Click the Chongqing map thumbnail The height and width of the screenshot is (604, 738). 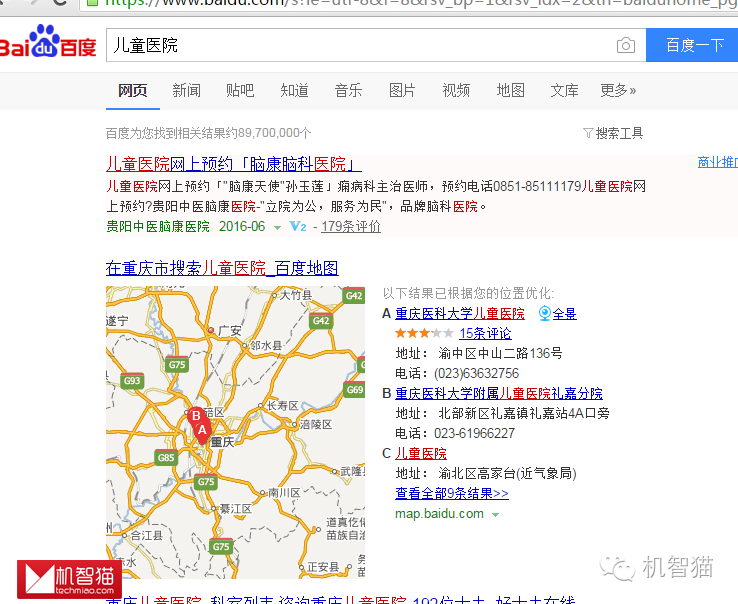pos(235,432)
